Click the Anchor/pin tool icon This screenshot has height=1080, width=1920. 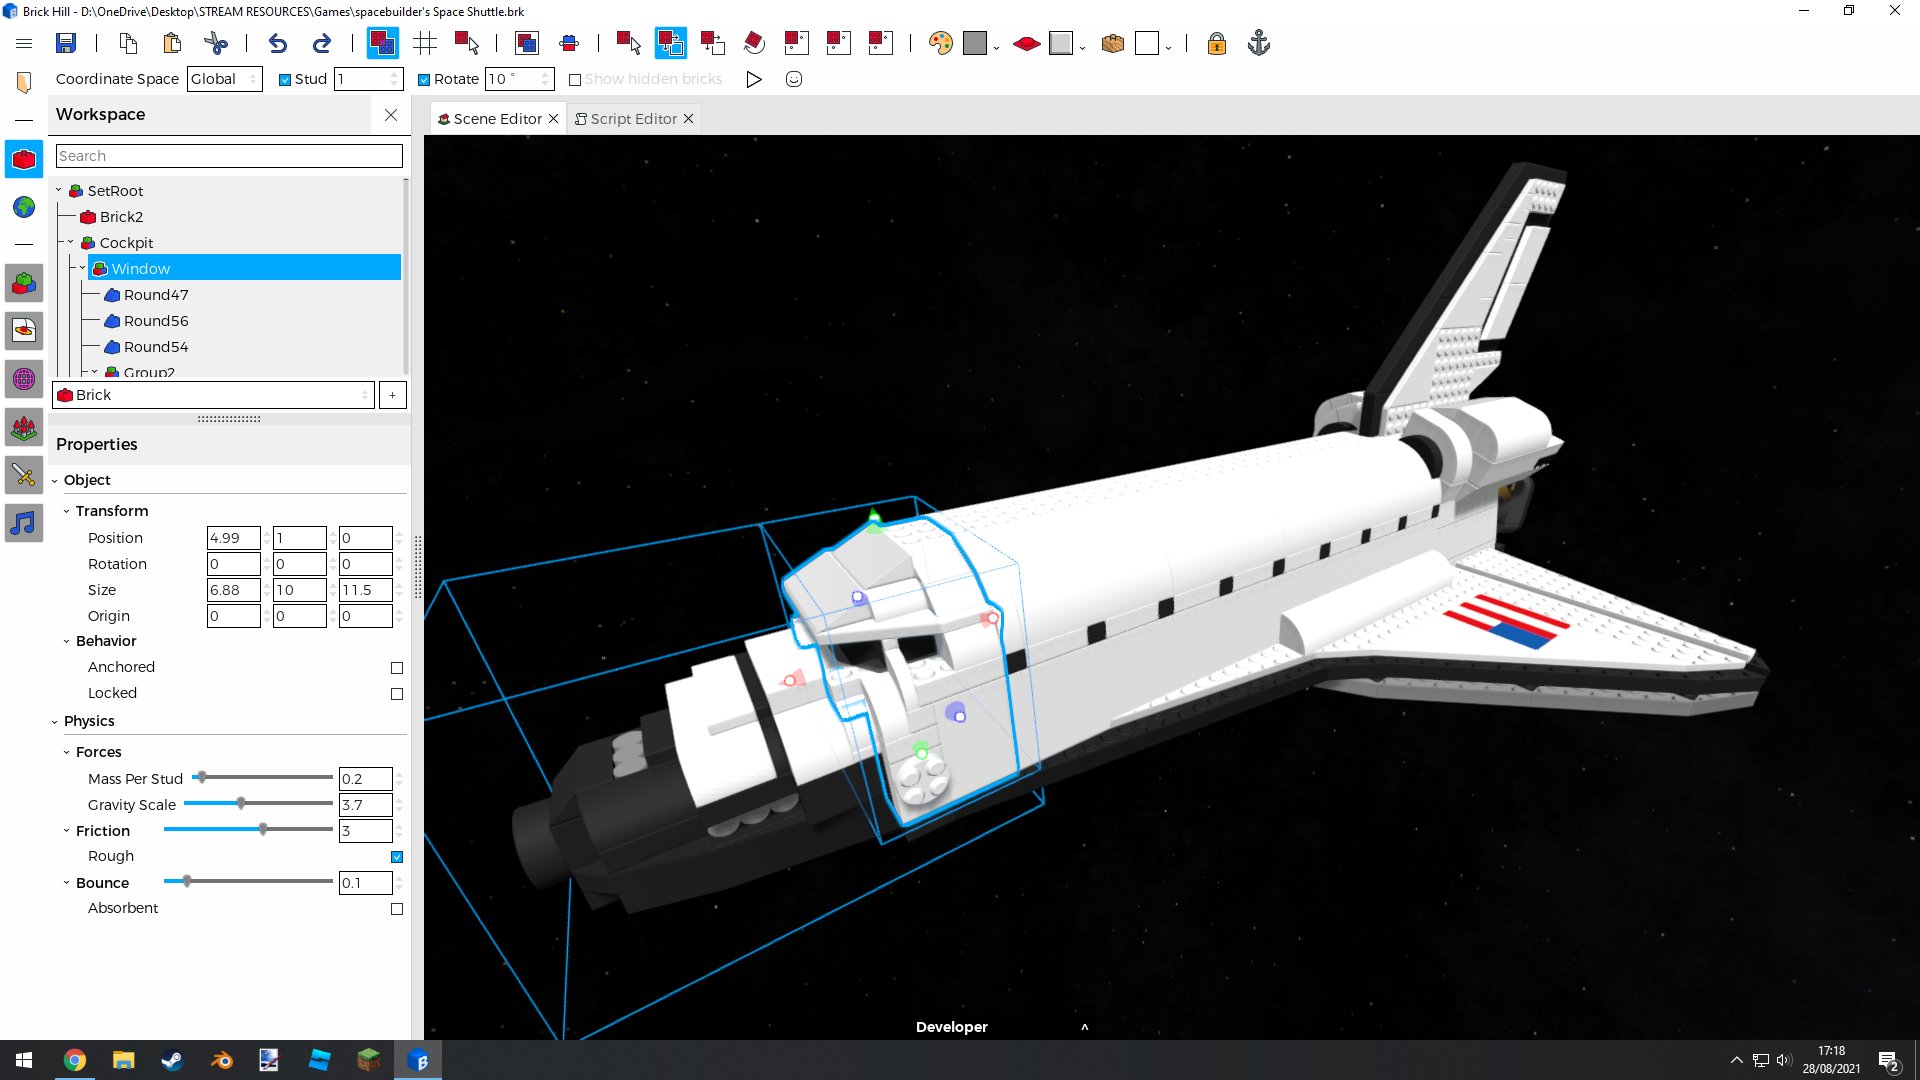coord(1259,44)
